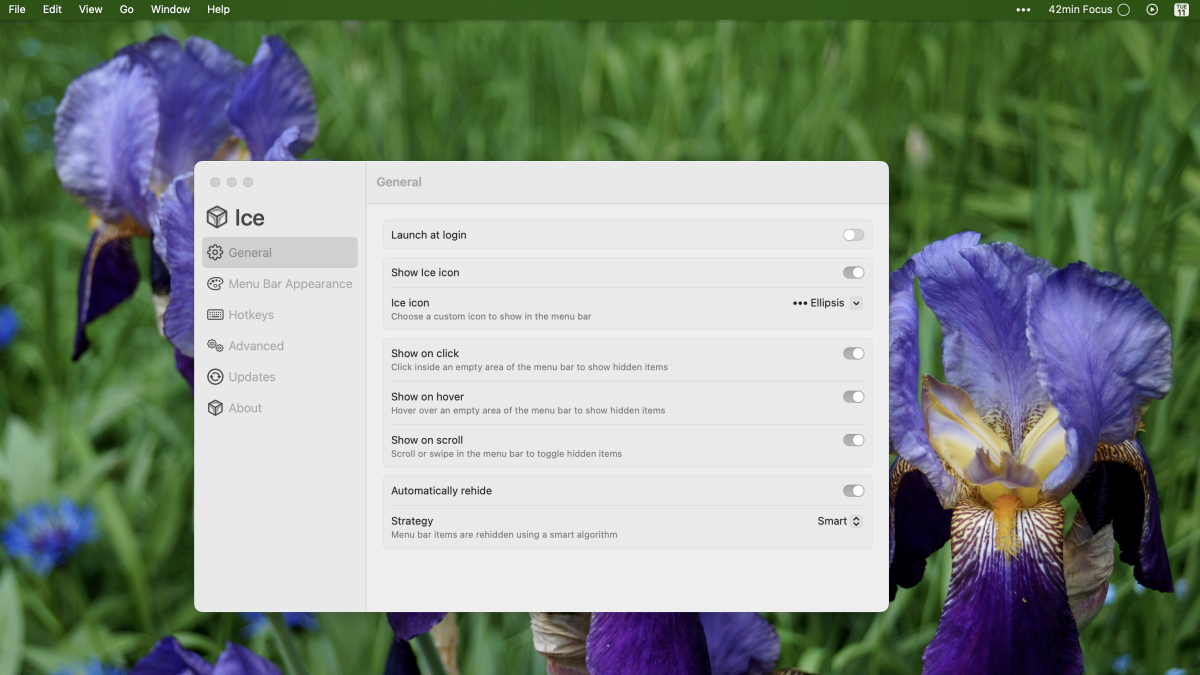This screenshot has width=1200, height=675.
Task: Click the play circle icon in menu bar
Action: click(1152, 10)
